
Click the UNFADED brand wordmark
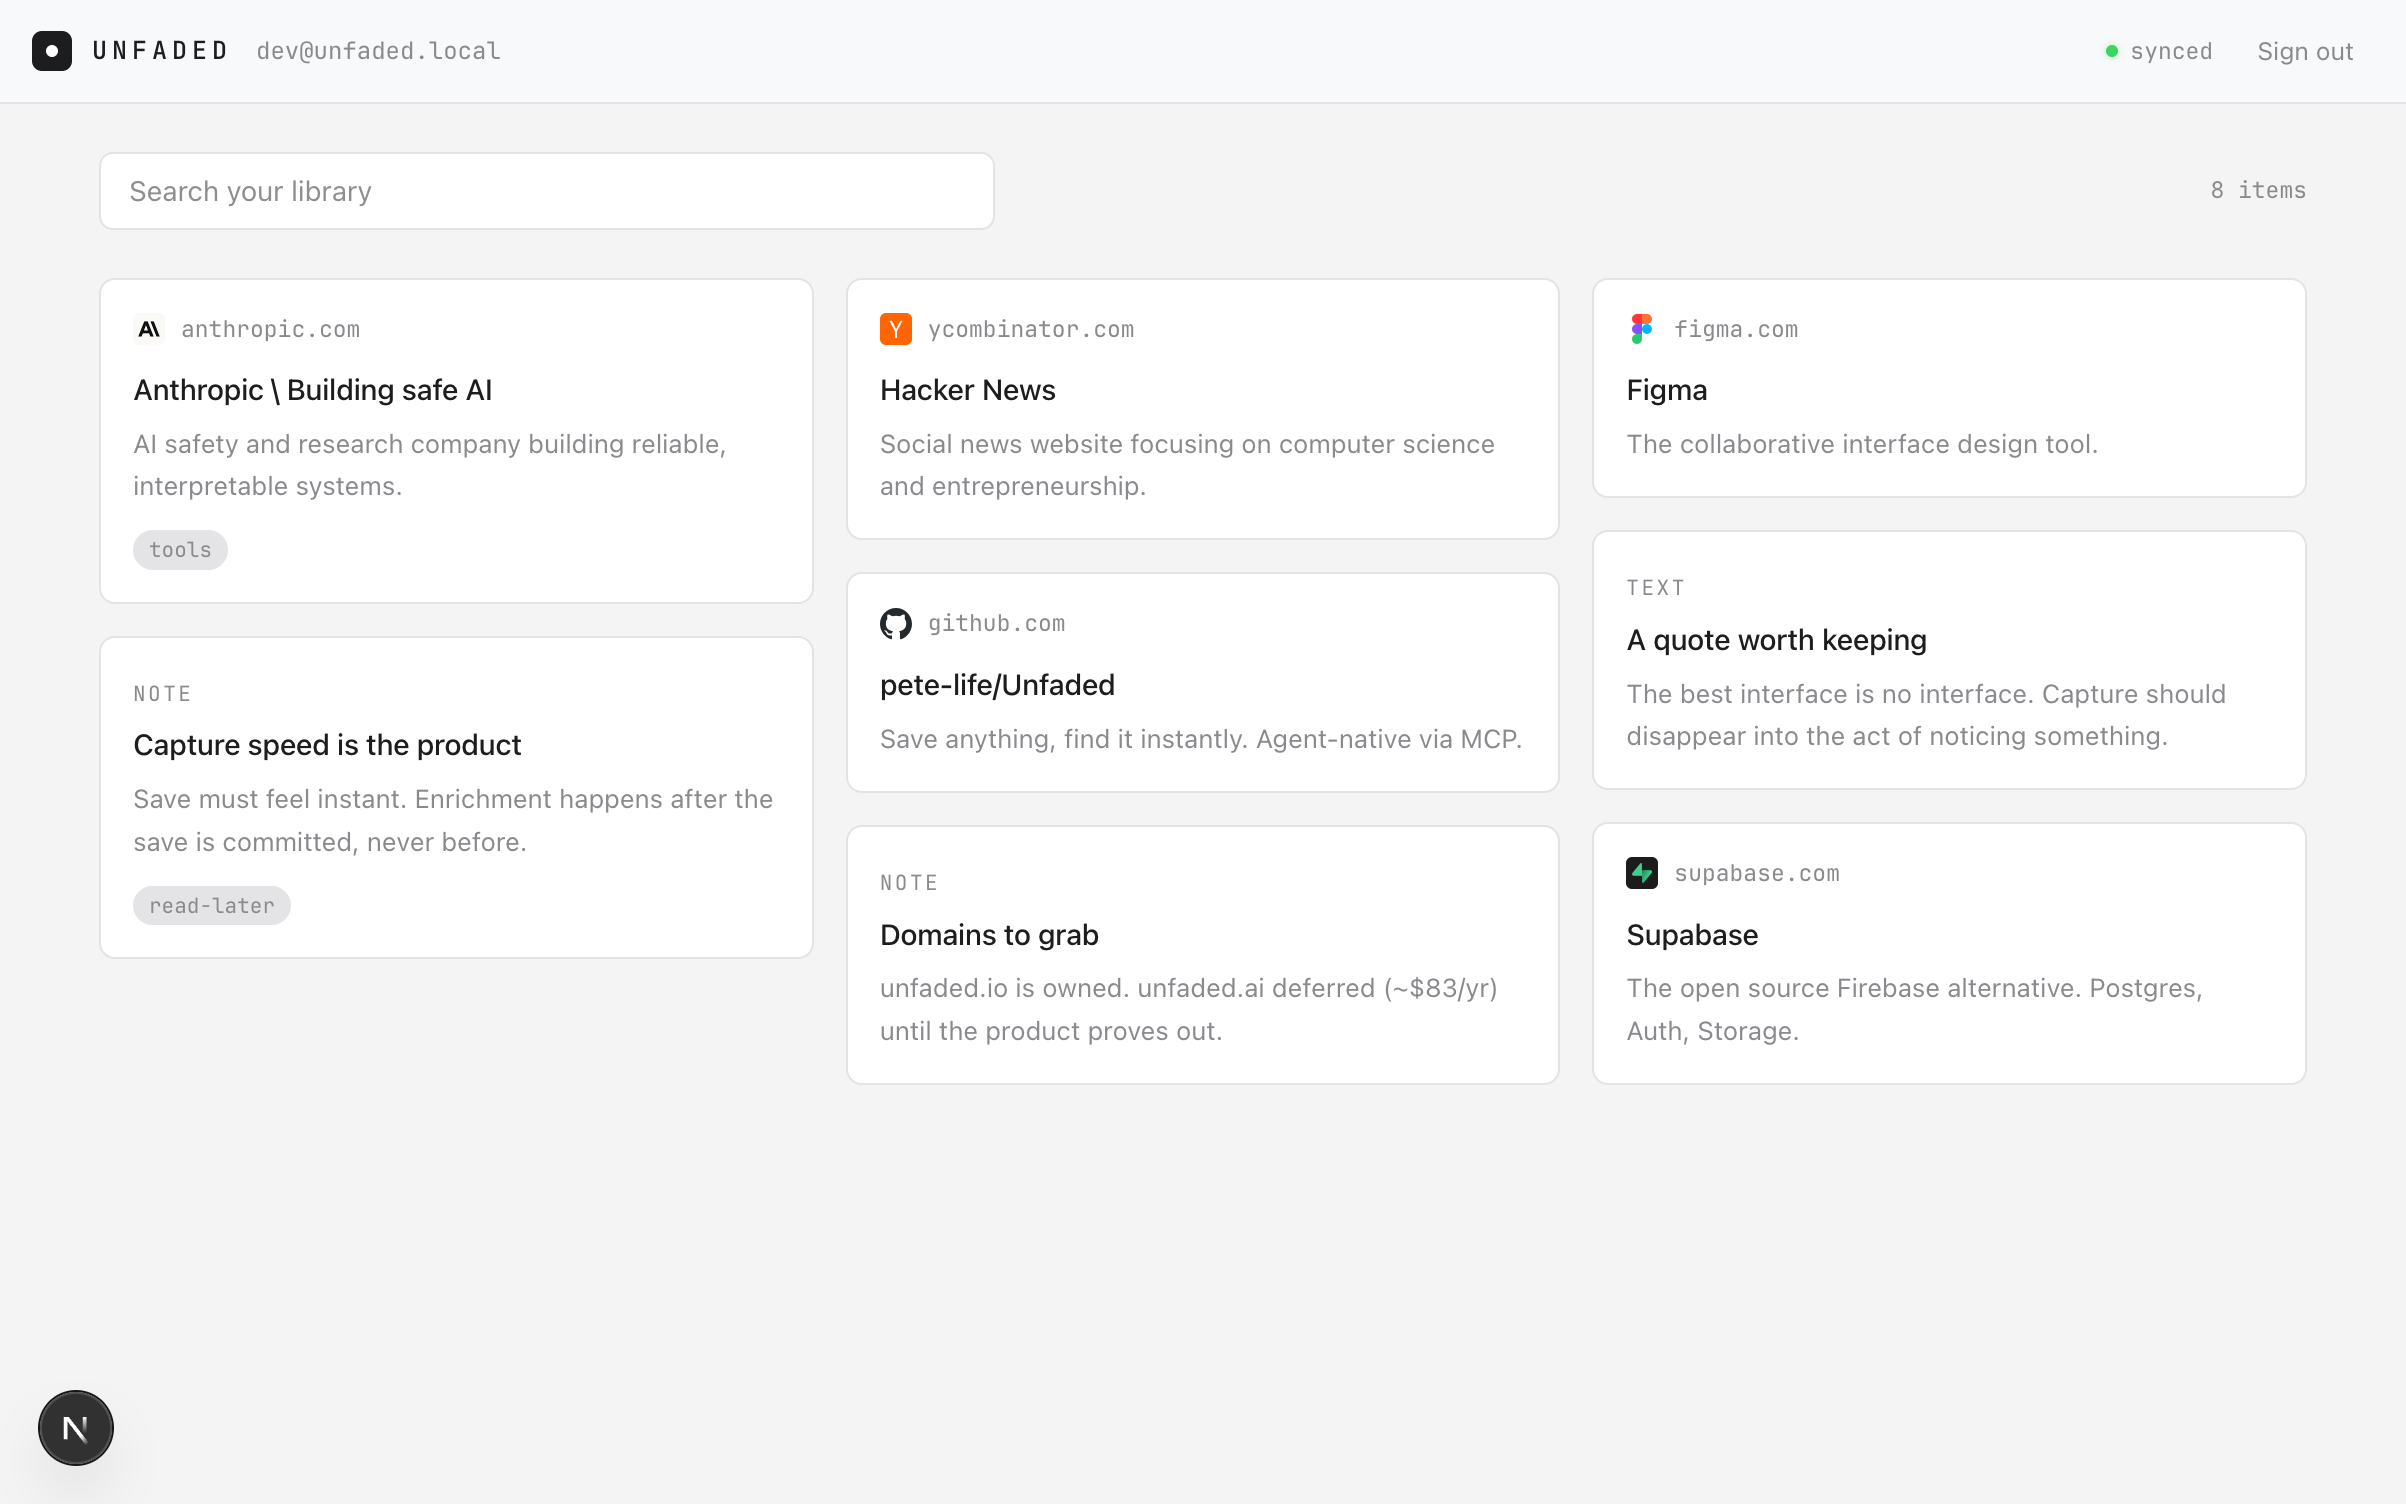(161, 51)
